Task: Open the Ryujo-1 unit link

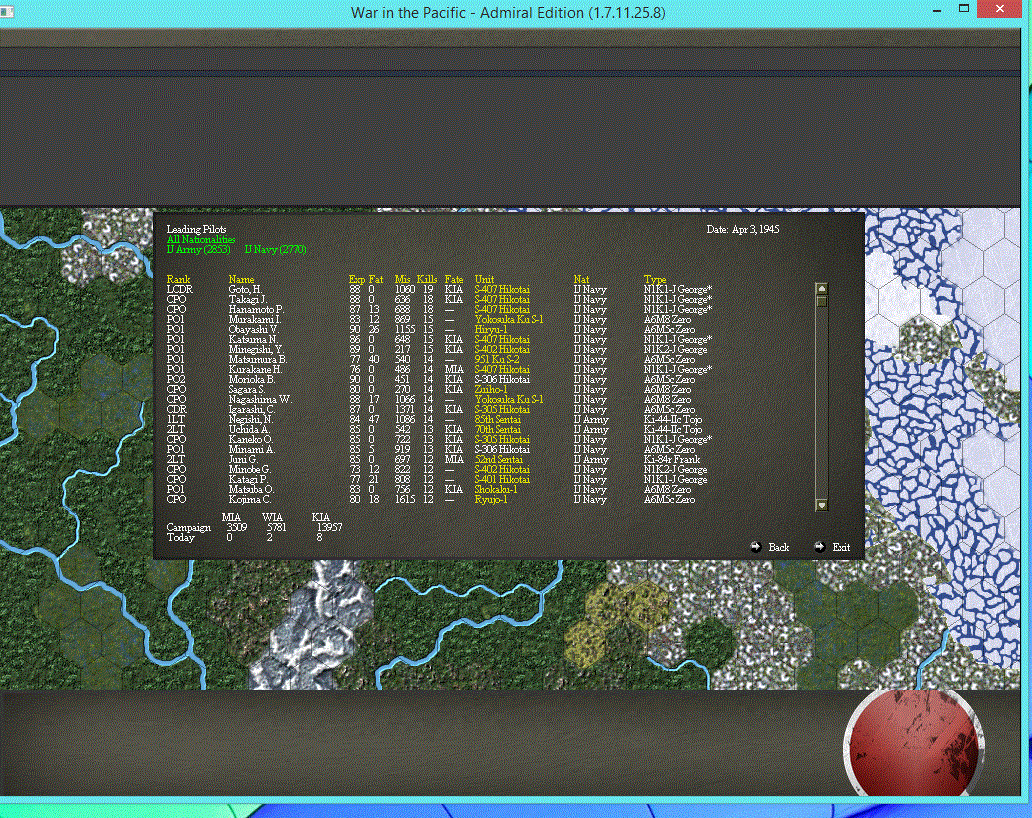Action: coord(490,499)
